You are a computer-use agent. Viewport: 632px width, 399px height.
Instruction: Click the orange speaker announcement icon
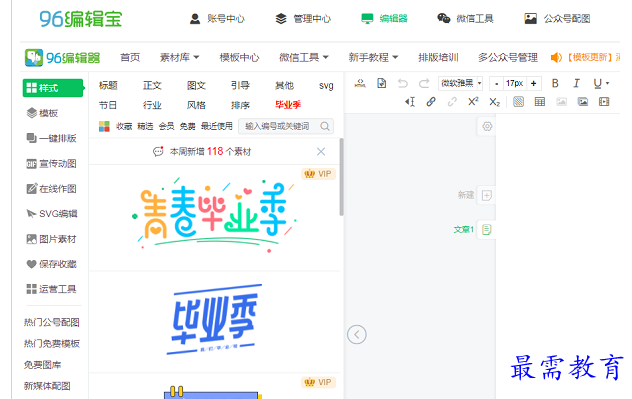tap(556, 58)
